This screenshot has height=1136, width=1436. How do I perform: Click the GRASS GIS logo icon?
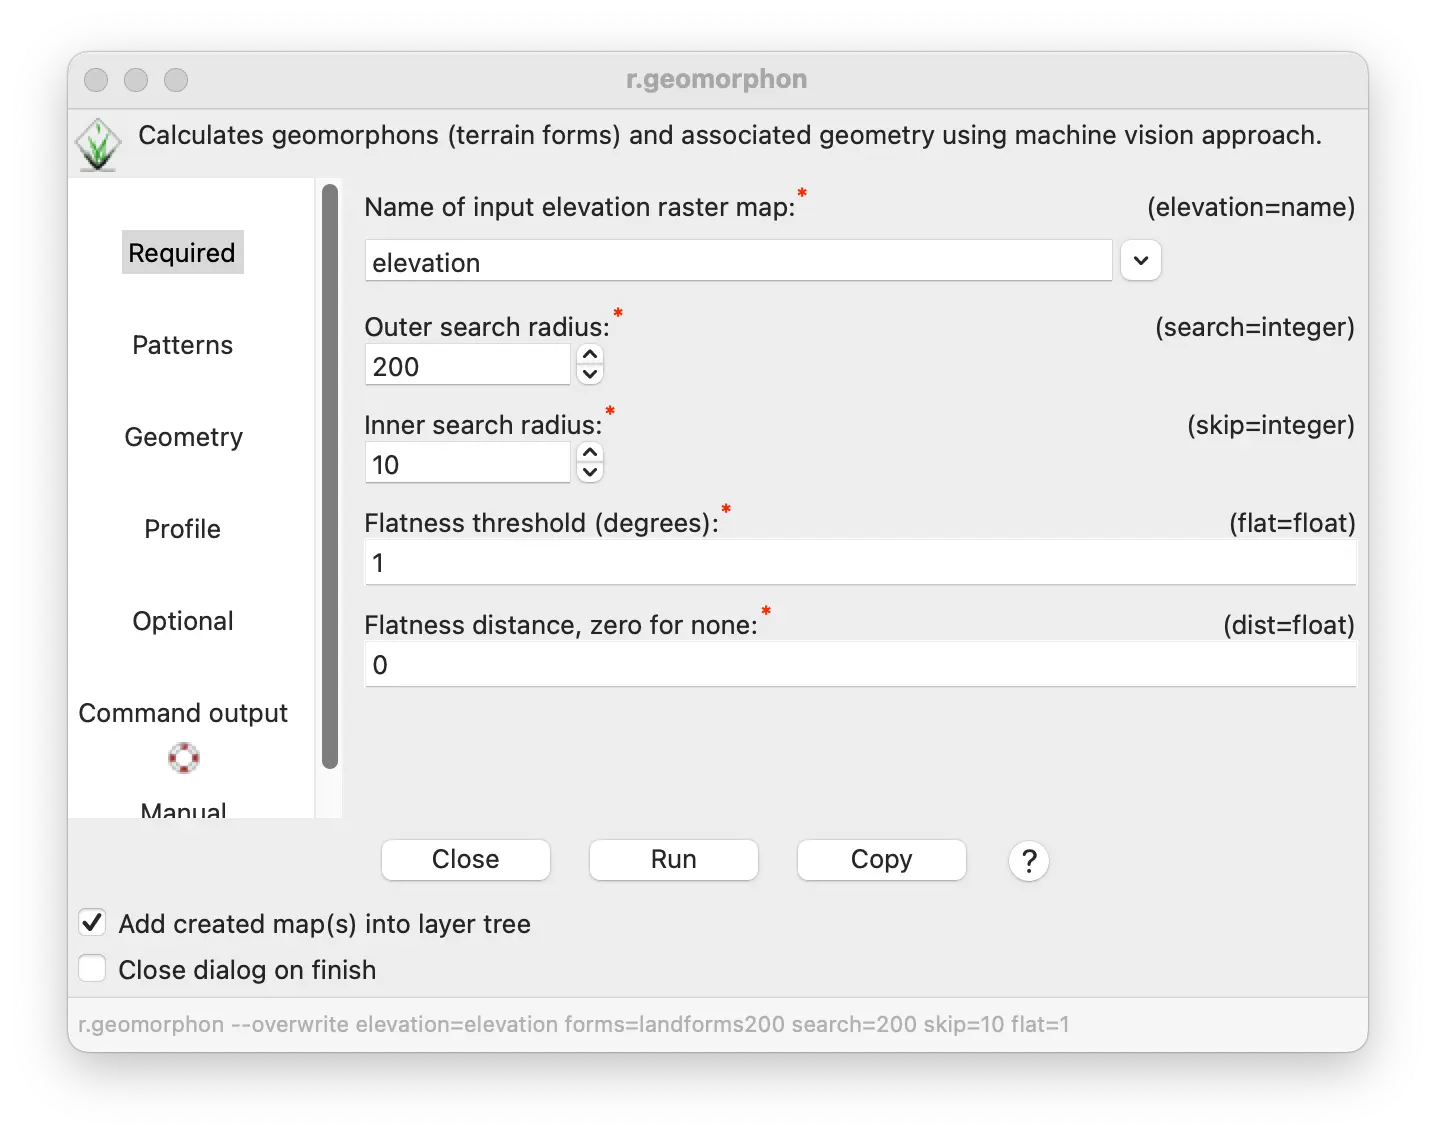tap(98, 144)
